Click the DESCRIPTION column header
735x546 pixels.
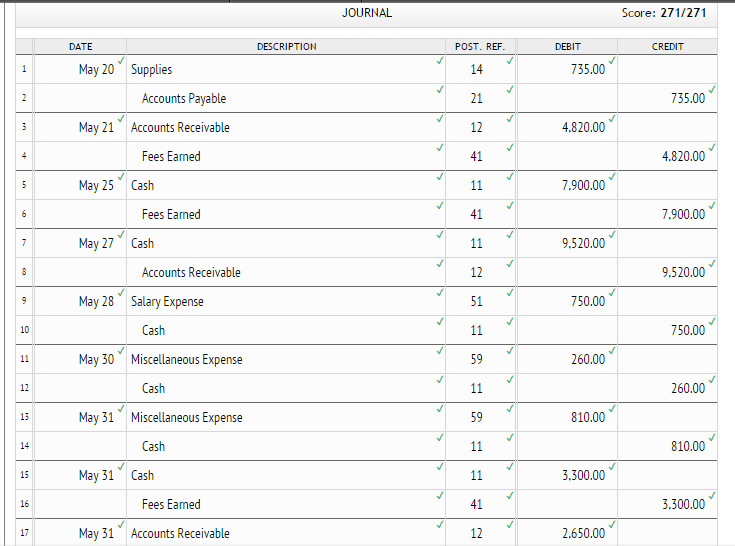286,47
